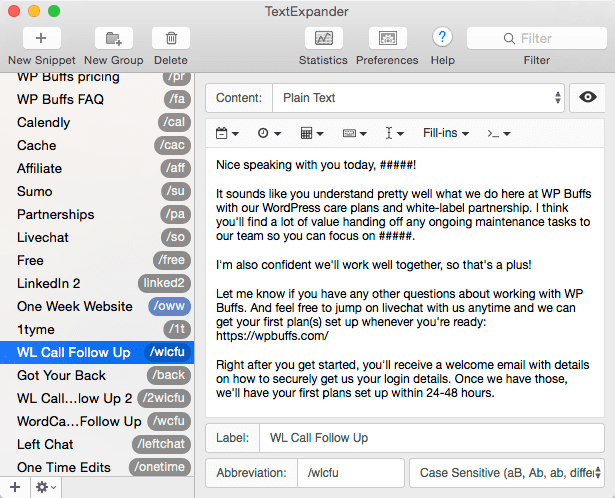
Task: Select the Livechat snippet
Action: [x=97, y=237]
